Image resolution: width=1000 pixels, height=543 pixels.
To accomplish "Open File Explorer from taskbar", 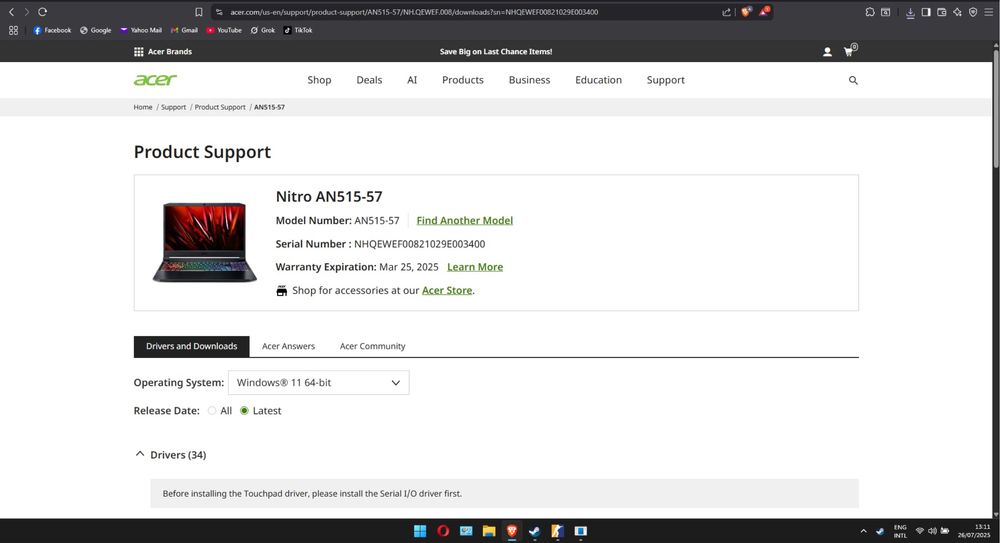I will 489,531.
